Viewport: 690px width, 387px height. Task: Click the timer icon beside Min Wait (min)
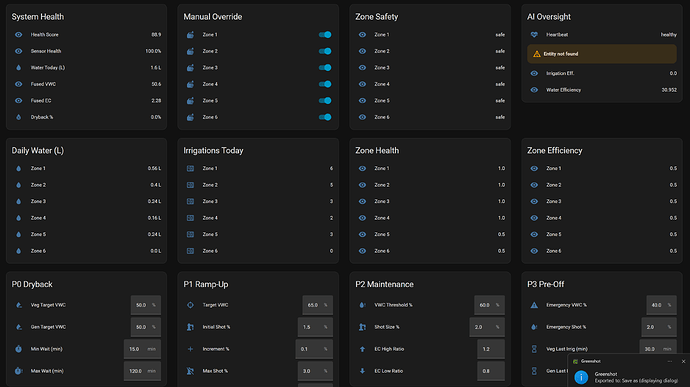click(18, 349)
